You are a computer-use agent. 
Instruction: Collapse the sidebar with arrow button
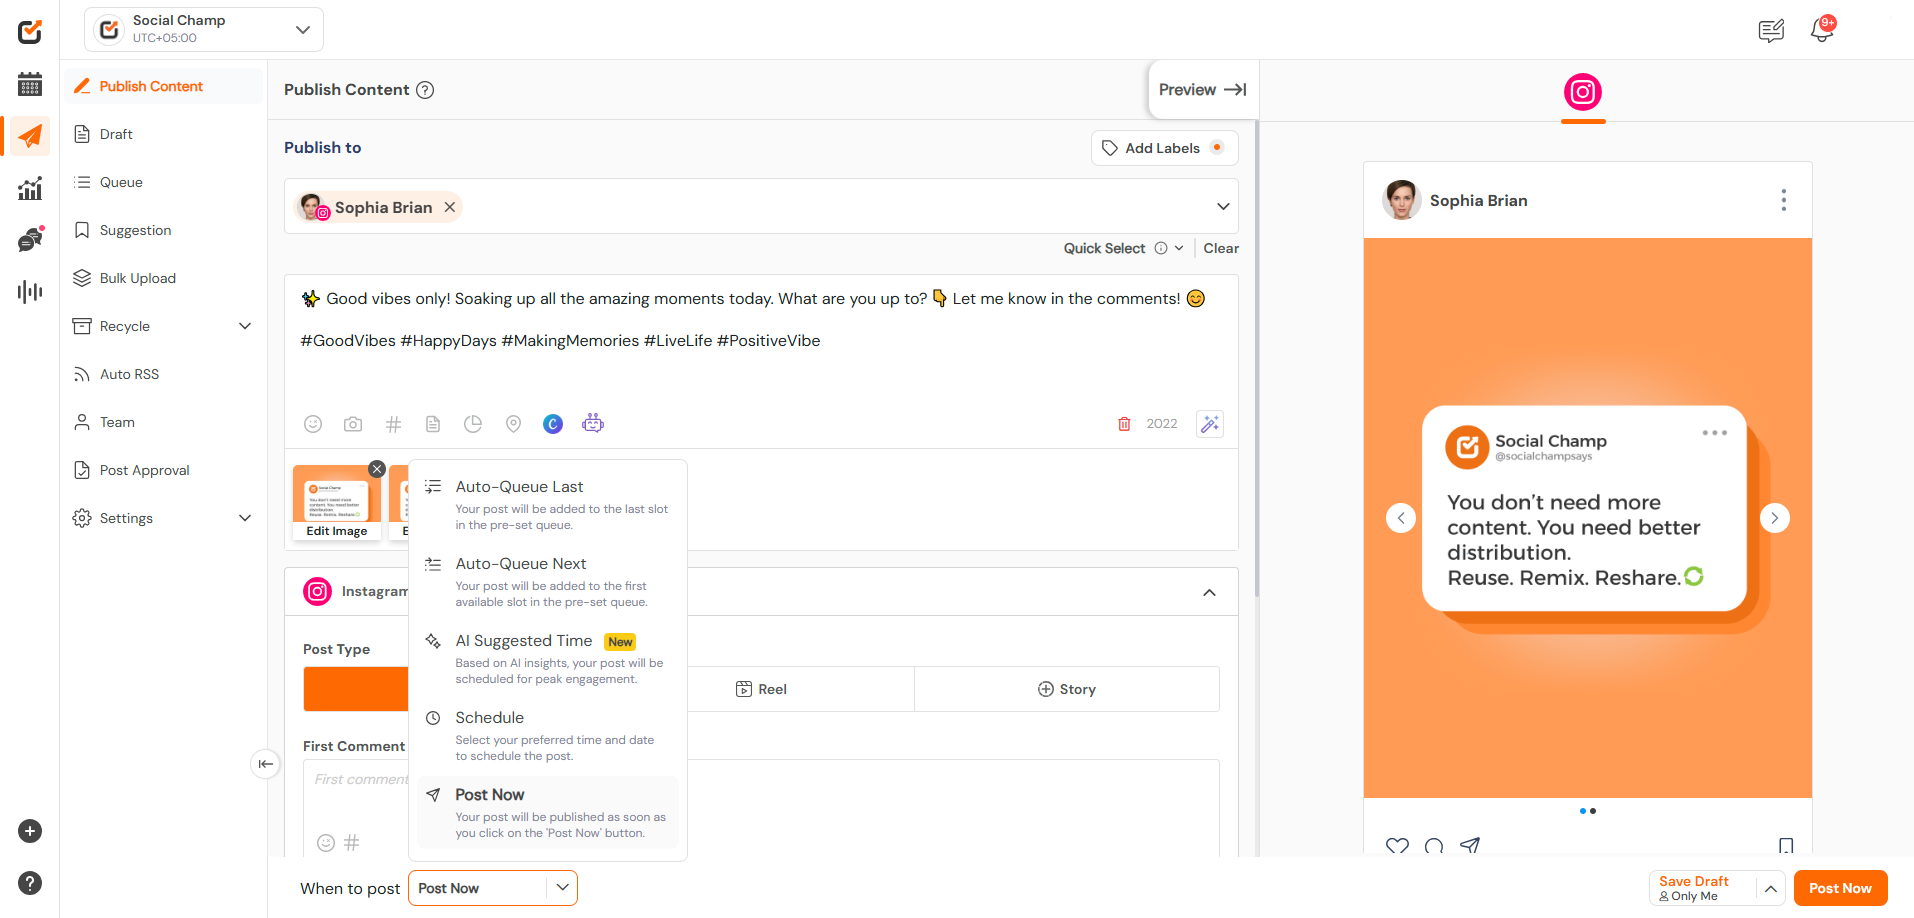point(265,764)
